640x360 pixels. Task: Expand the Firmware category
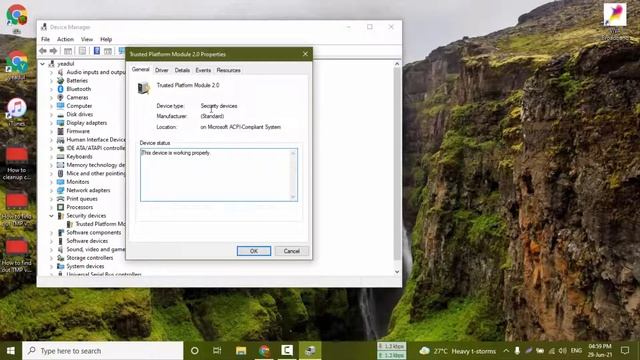click(x=51, y=131)
